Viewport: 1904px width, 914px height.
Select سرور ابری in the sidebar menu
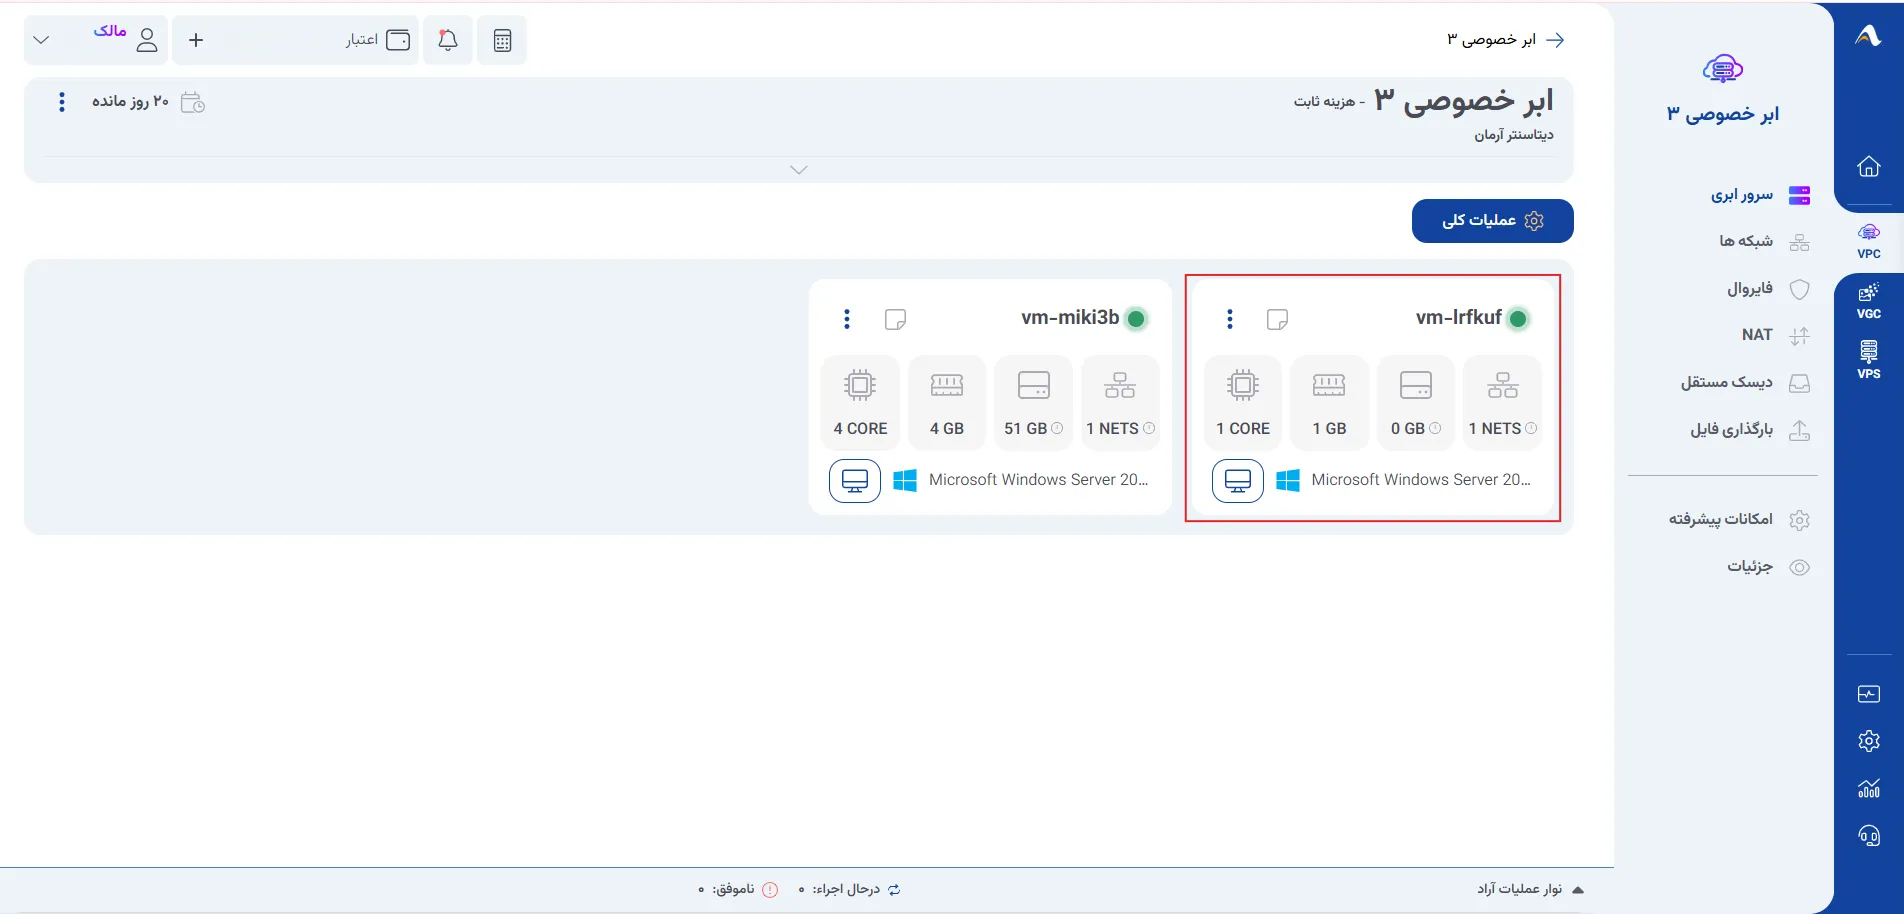tap(1760, 195)
